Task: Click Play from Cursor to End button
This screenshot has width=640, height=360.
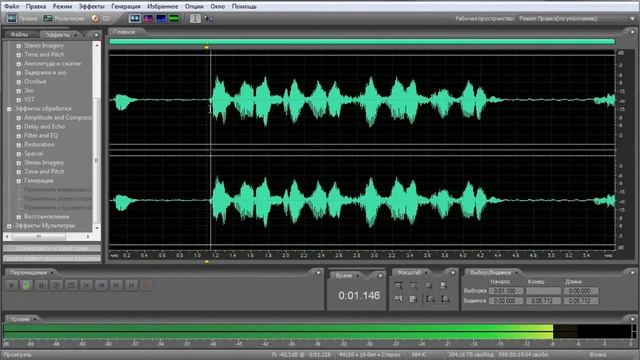Action: tap(56, 285)
